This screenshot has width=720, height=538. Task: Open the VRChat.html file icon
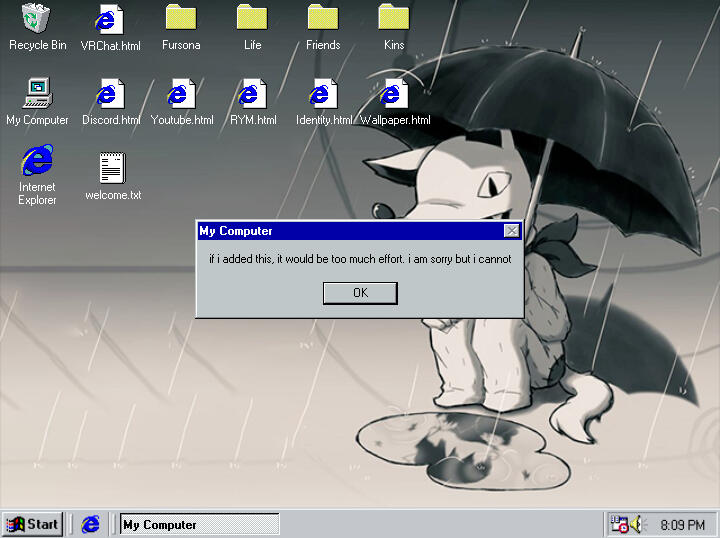[110, 19]
